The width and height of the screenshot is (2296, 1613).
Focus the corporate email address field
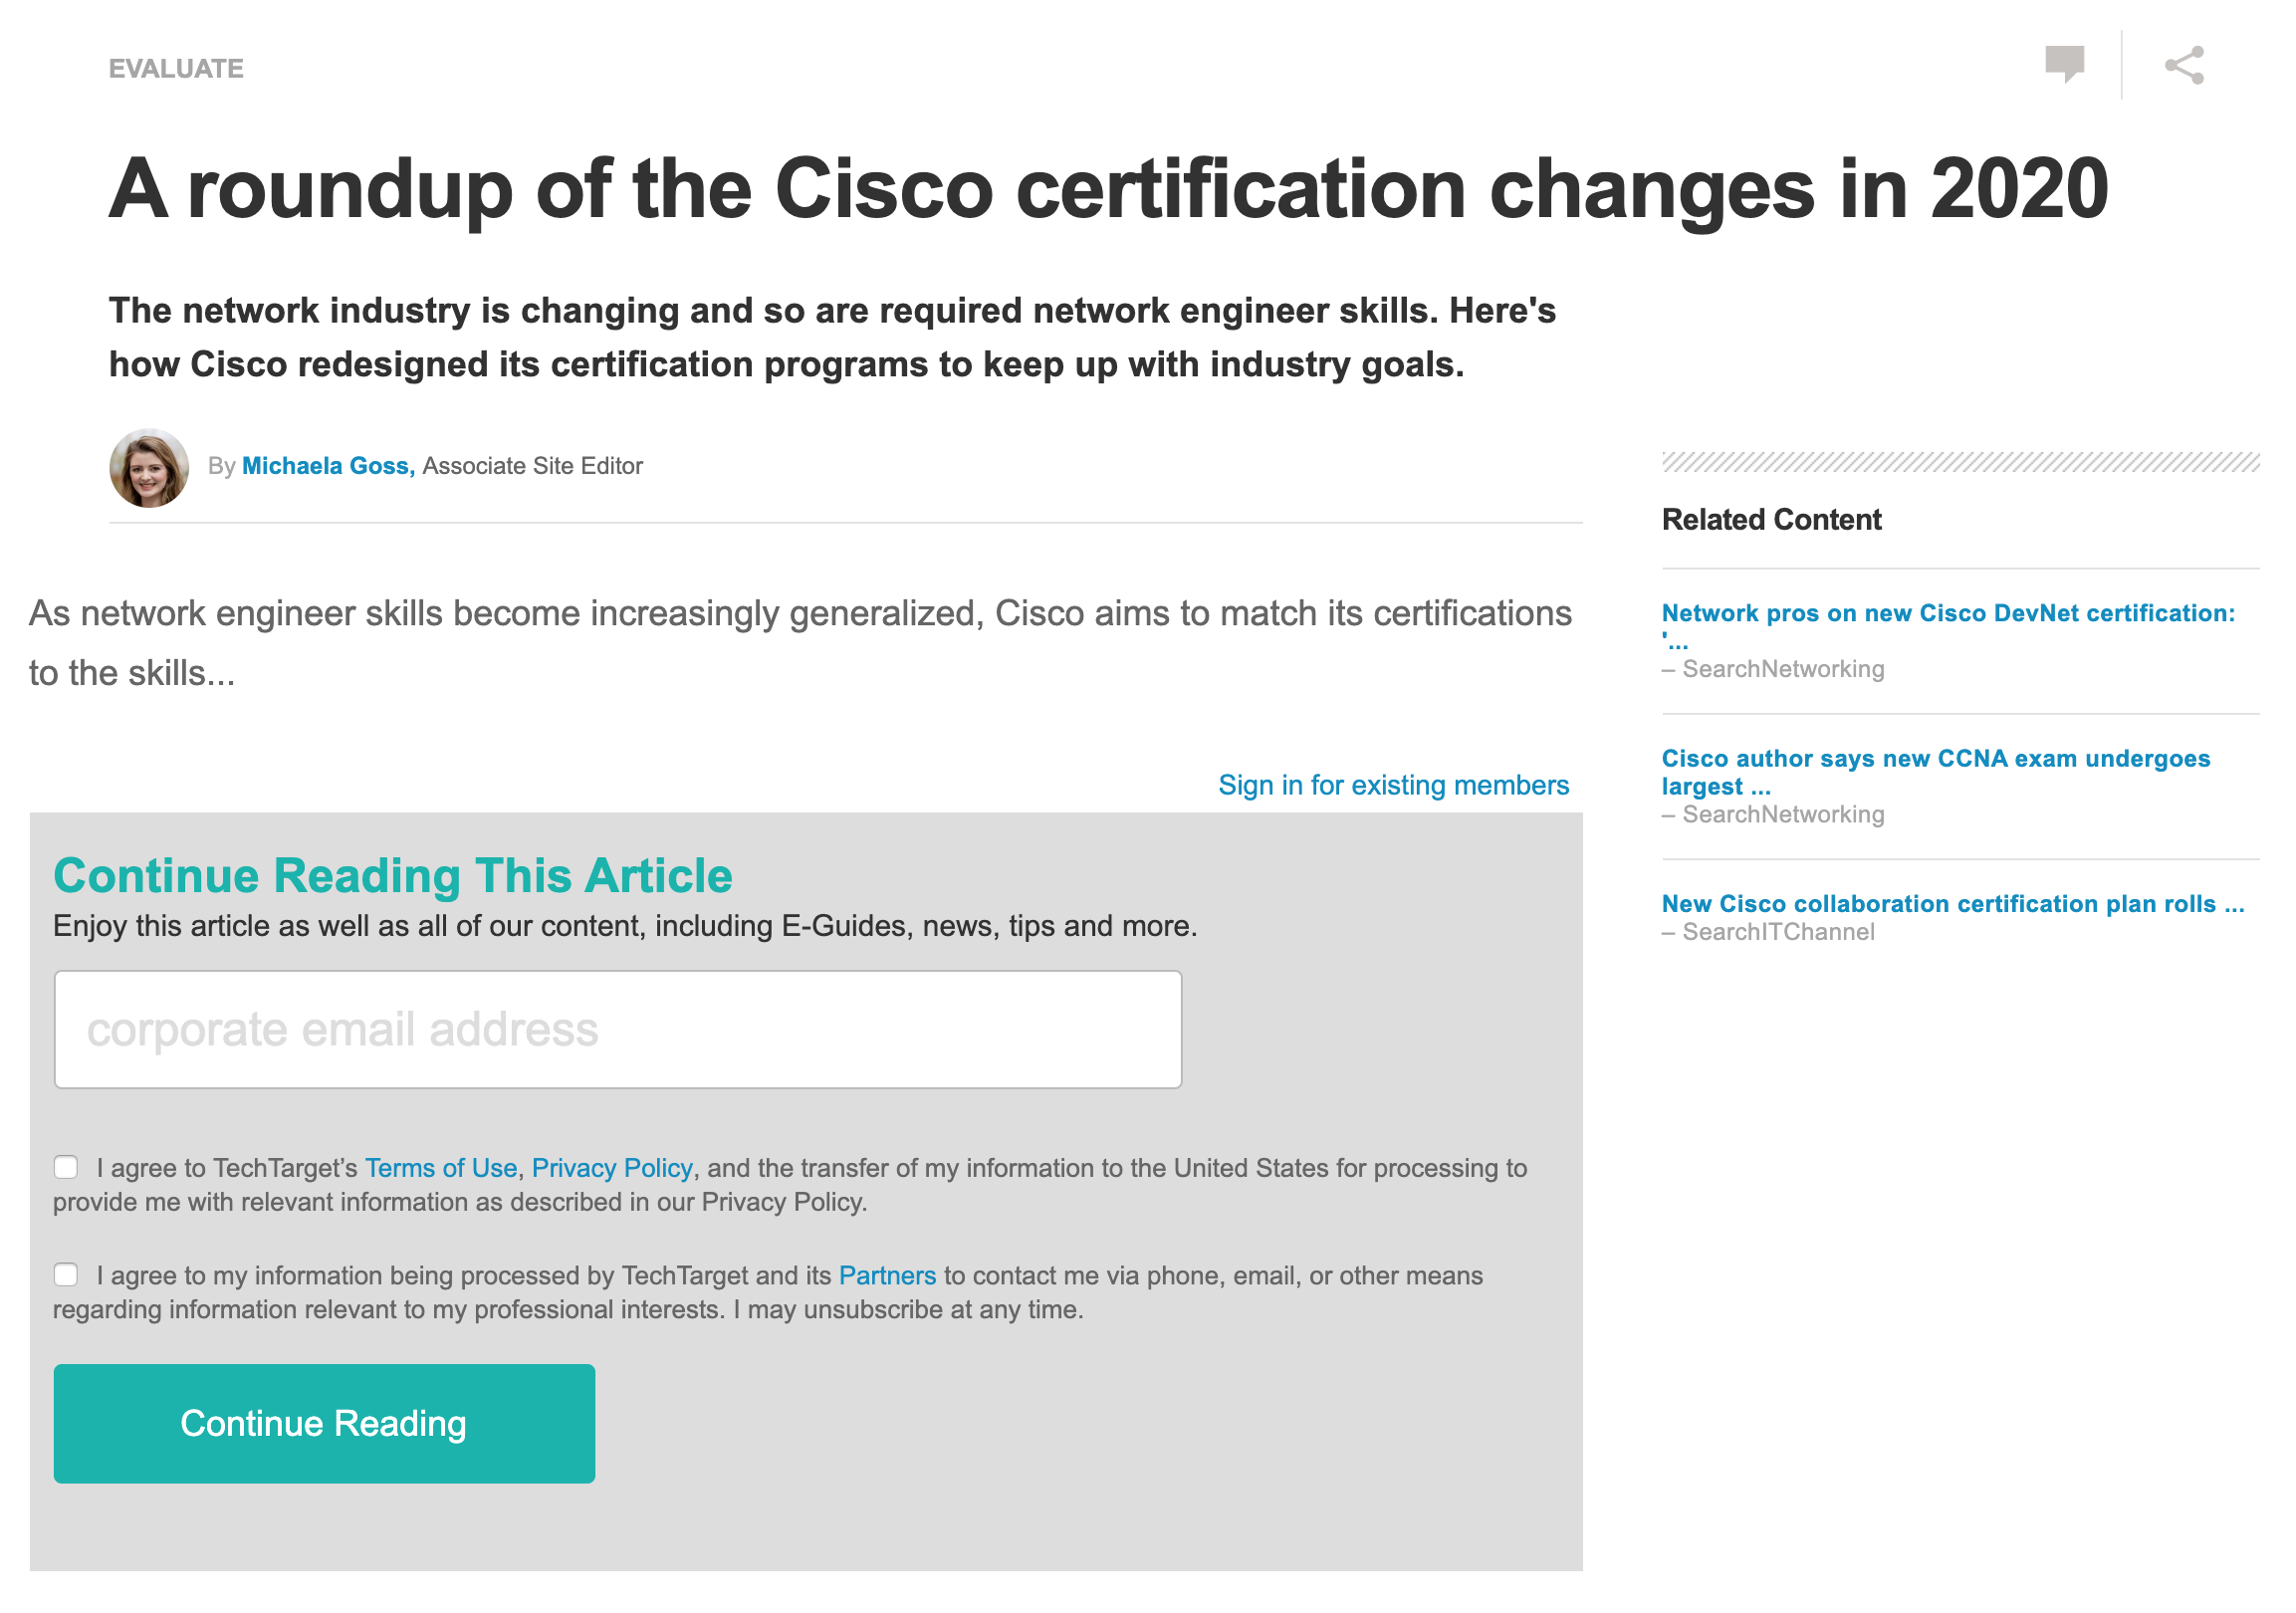pos(618,1029)
